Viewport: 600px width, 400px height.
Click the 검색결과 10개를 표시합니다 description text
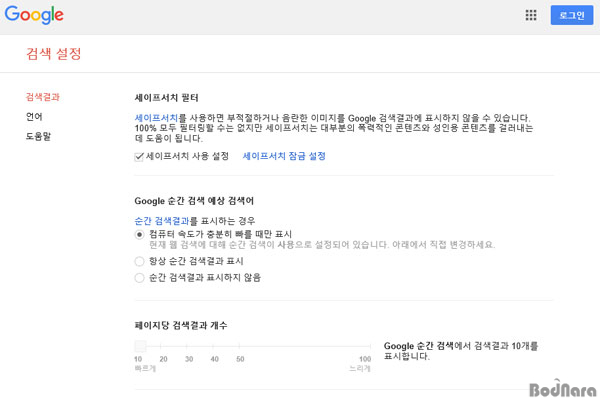461,351
